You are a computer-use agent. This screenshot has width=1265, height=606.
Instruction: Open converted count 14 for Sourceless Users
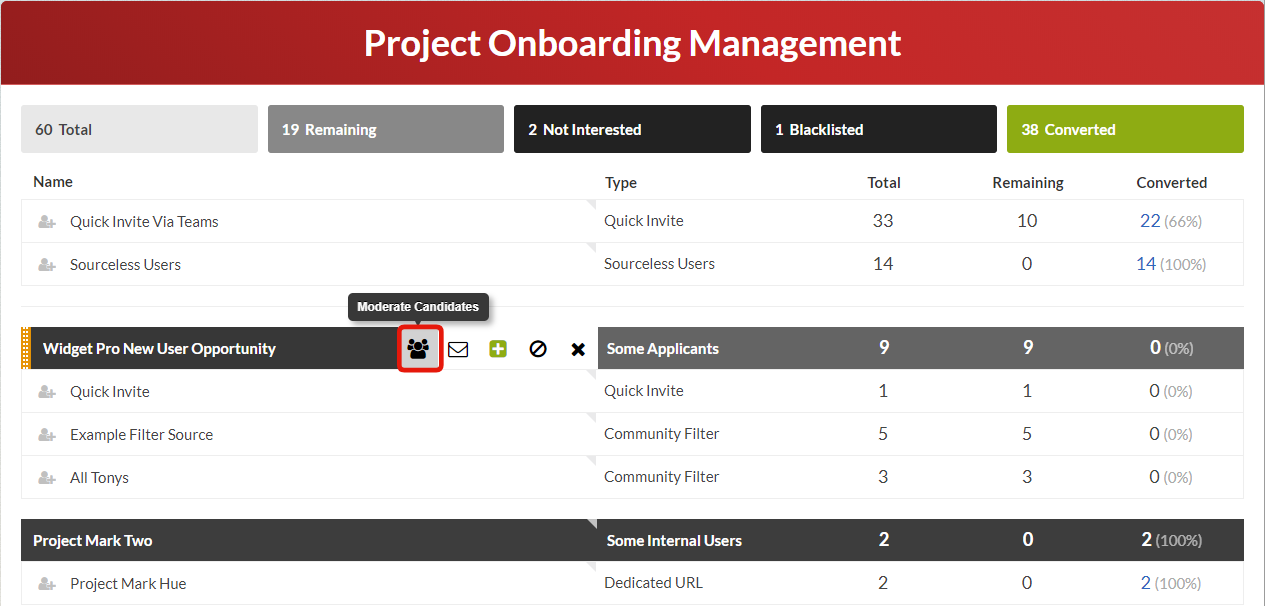tap(1146, 264)
